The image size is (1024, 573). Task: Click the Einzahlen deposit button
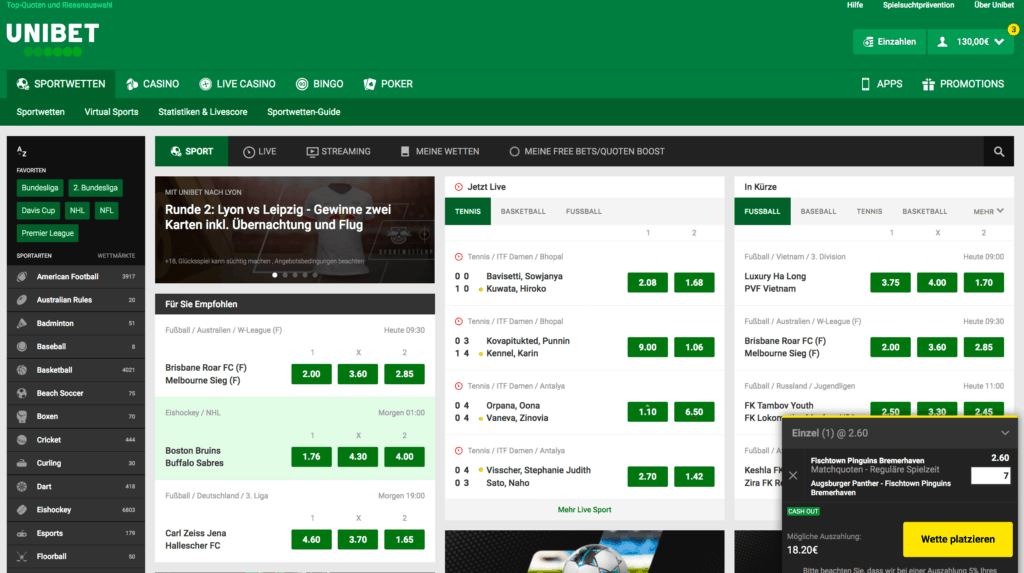click(889, 42)
